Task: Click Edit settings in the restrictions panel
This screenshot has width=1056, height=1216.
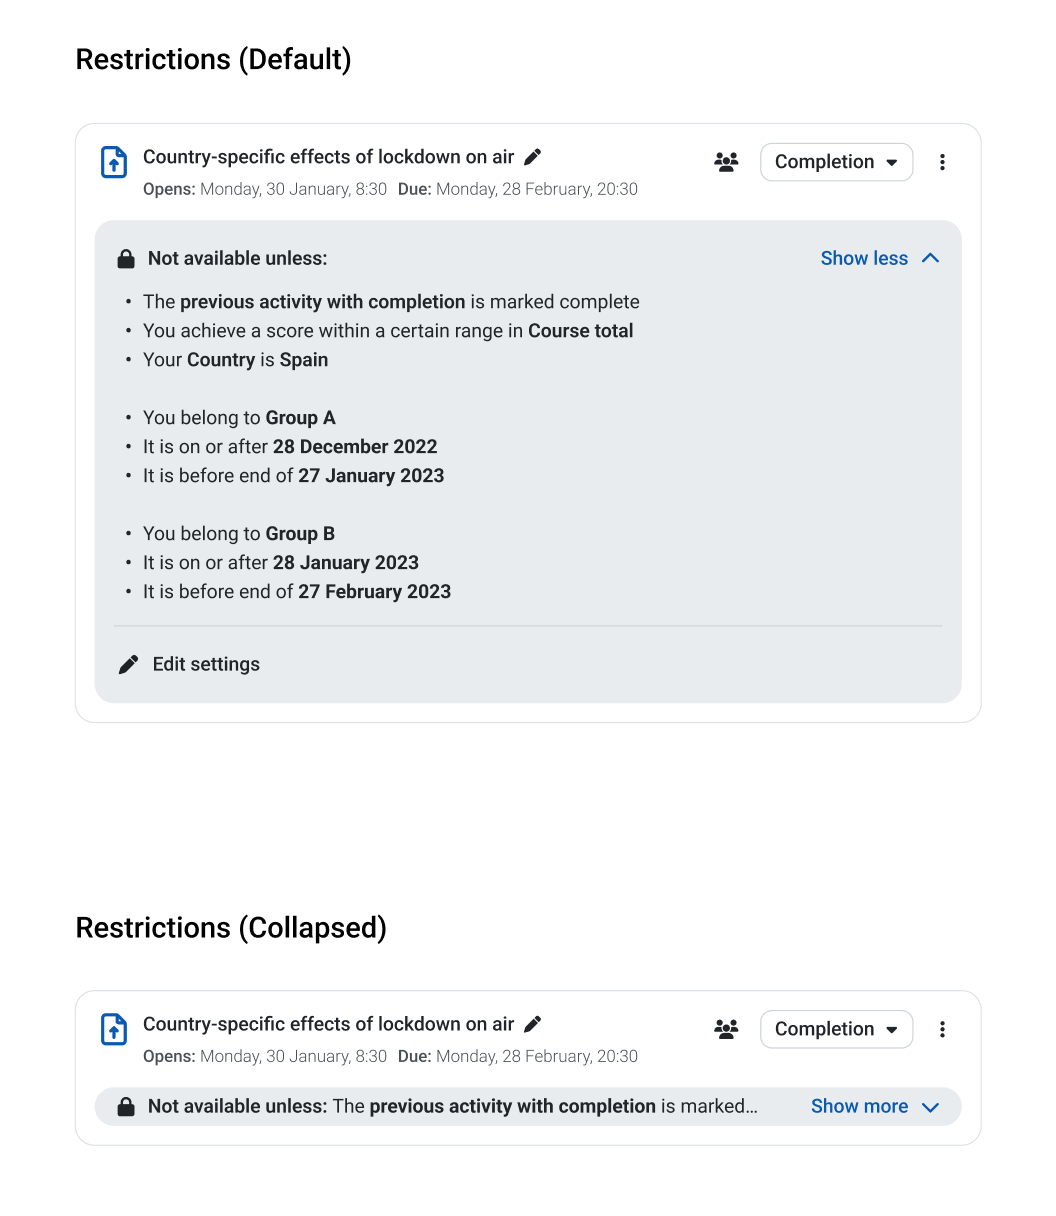Action: pos(189,664)
